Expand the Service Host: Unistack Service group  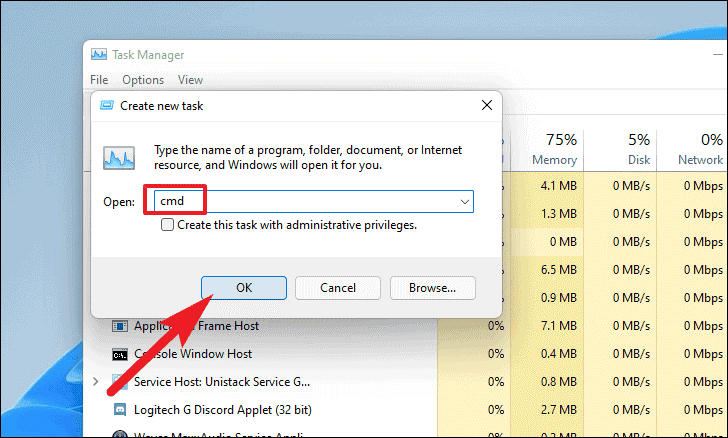95,382
